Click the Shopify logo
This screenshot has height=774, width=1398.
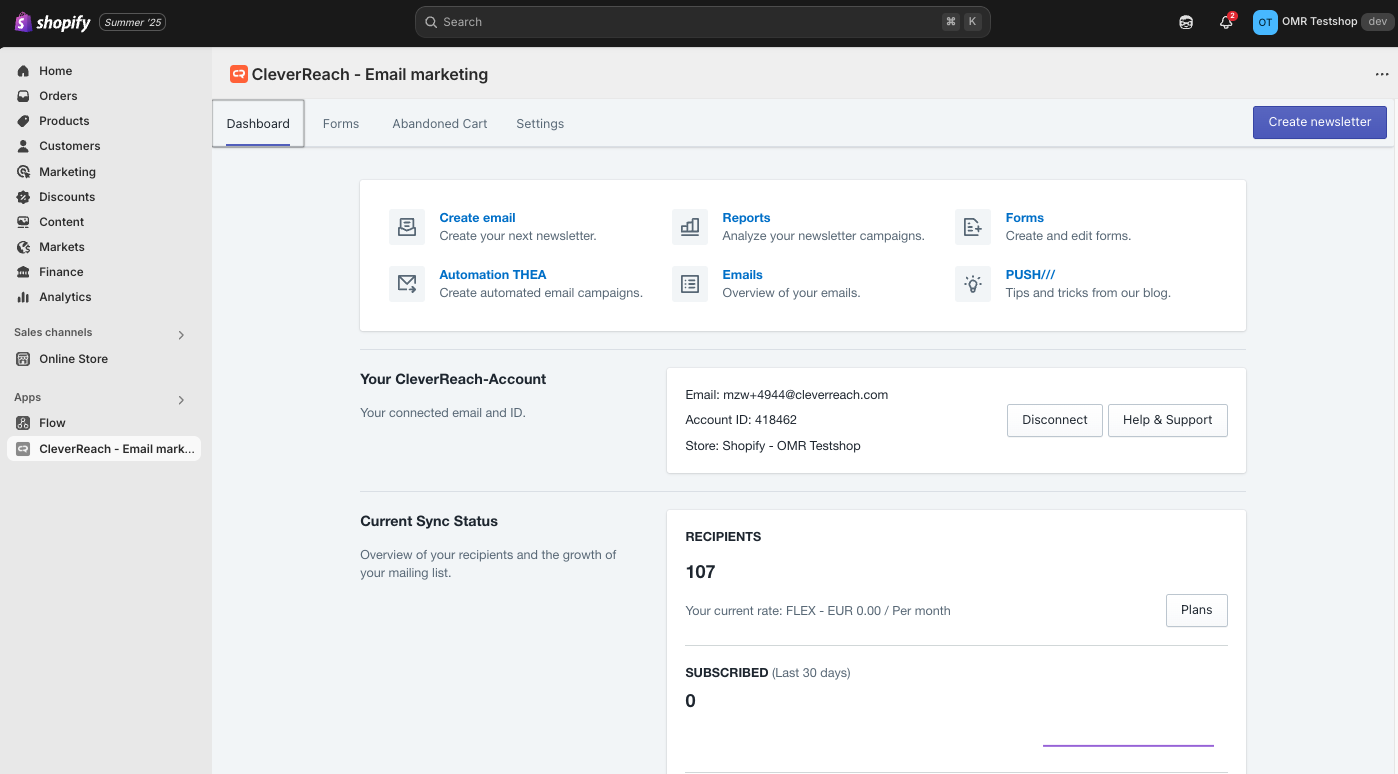[52, 22]
